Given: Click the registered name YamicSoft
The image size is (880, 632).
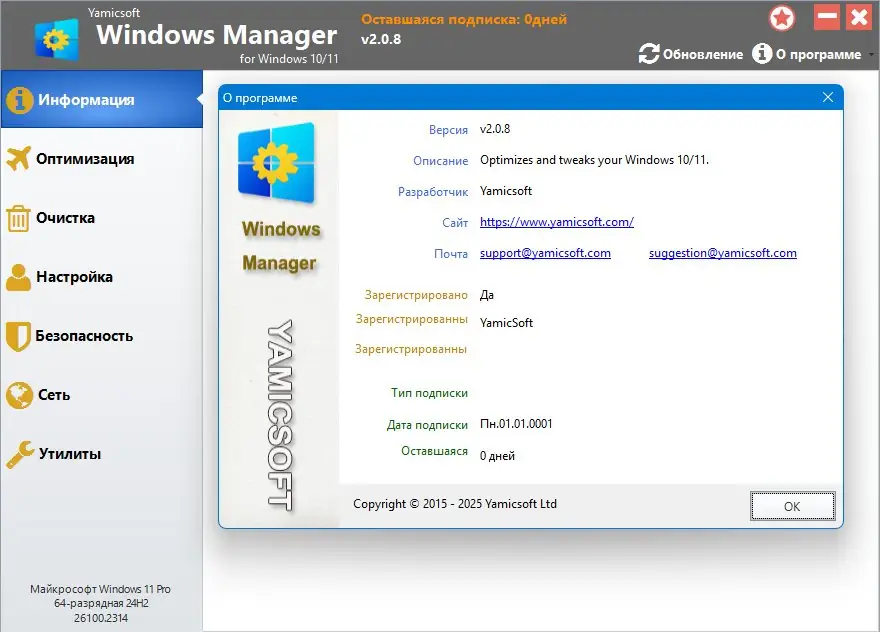Looking at the screenshot, I should click(x=506, y=323).
